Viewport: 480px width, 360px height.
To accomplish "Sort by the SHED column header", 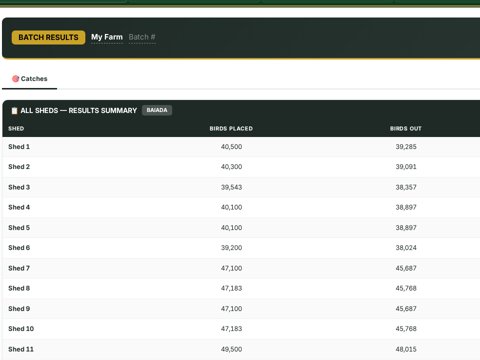I will click(x=16, y=129).
